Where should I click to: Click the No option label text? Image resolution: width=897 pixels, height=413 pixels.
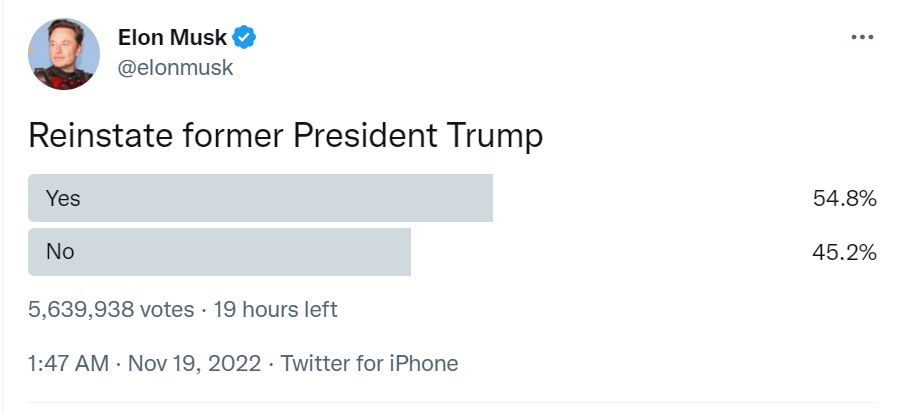click(60, 252)
